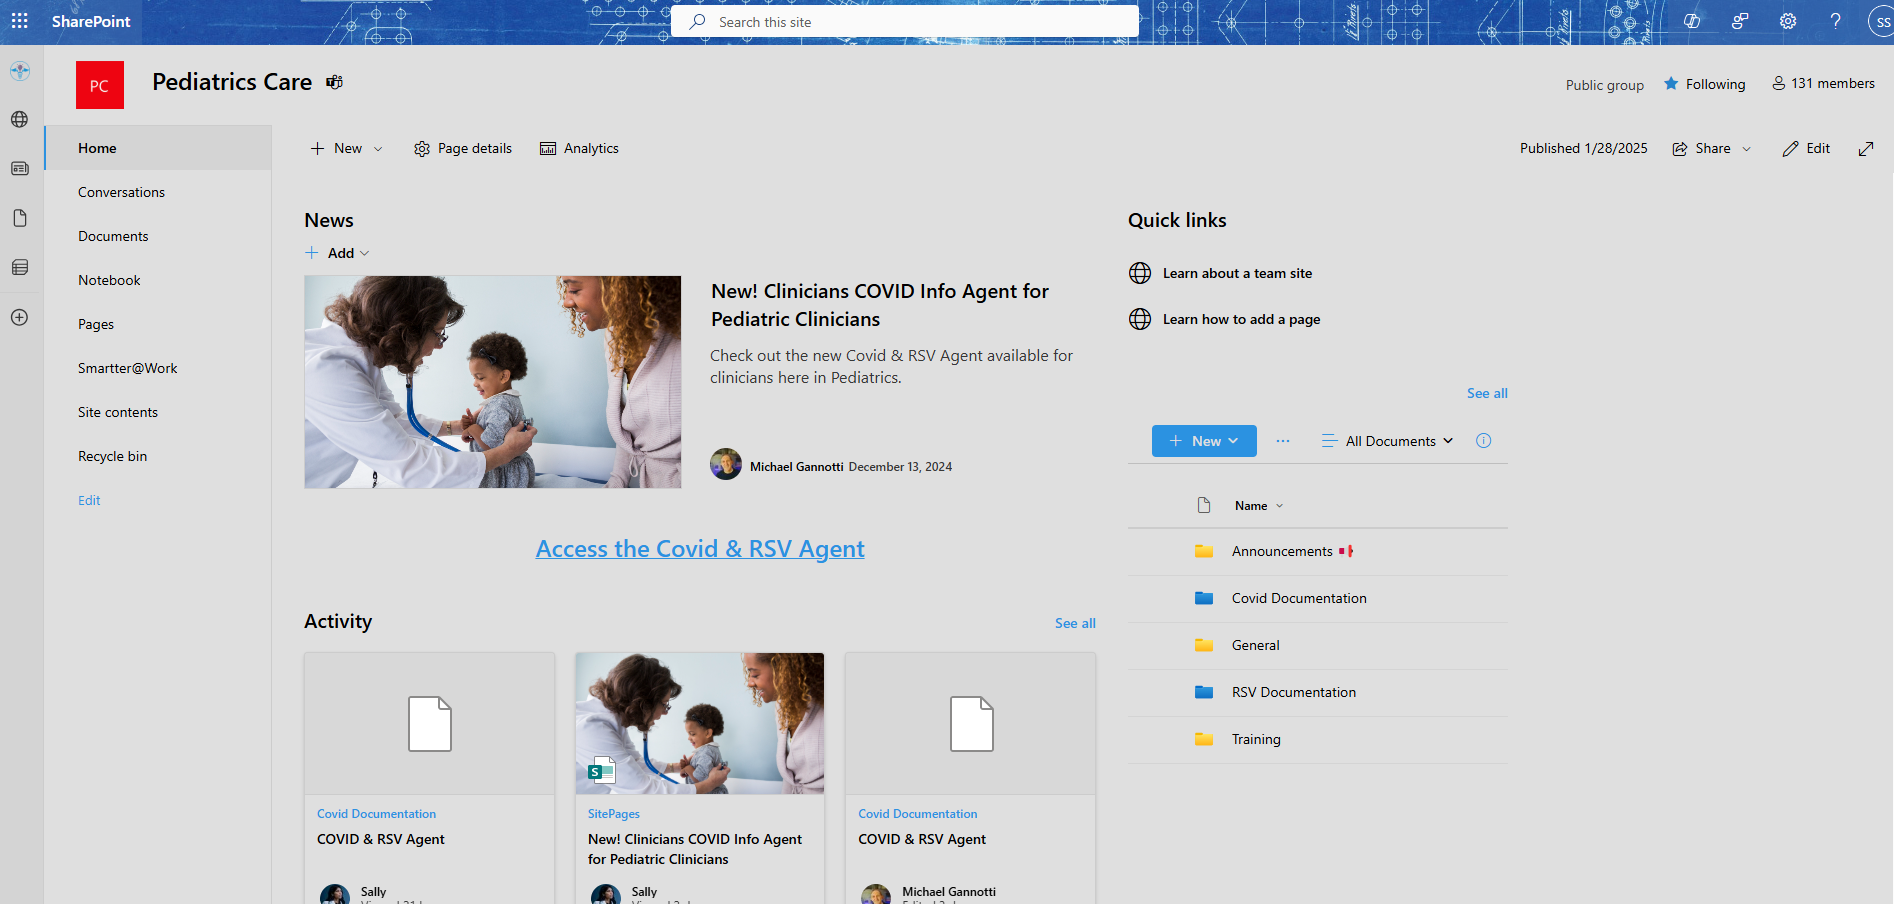This screenshot has height=904, width=1894.
Task: Open the All Documents view selector
Action: (x=1388, y=441)
